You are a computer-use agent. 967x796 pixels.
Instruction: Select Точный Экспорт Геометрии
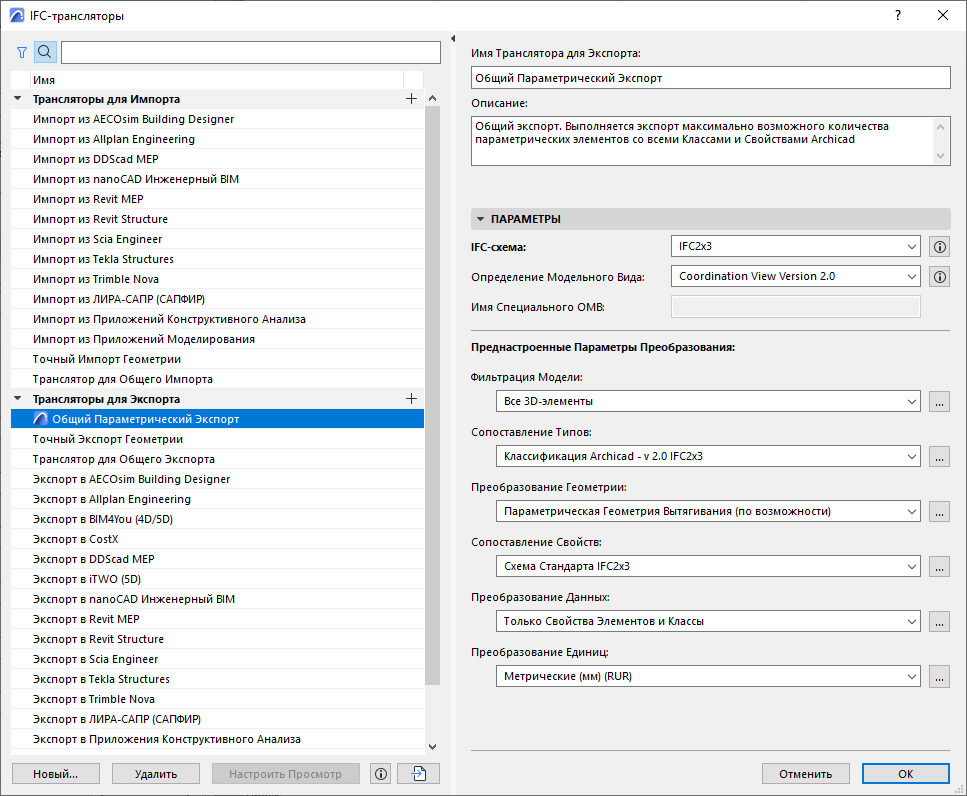pos(217,439)
